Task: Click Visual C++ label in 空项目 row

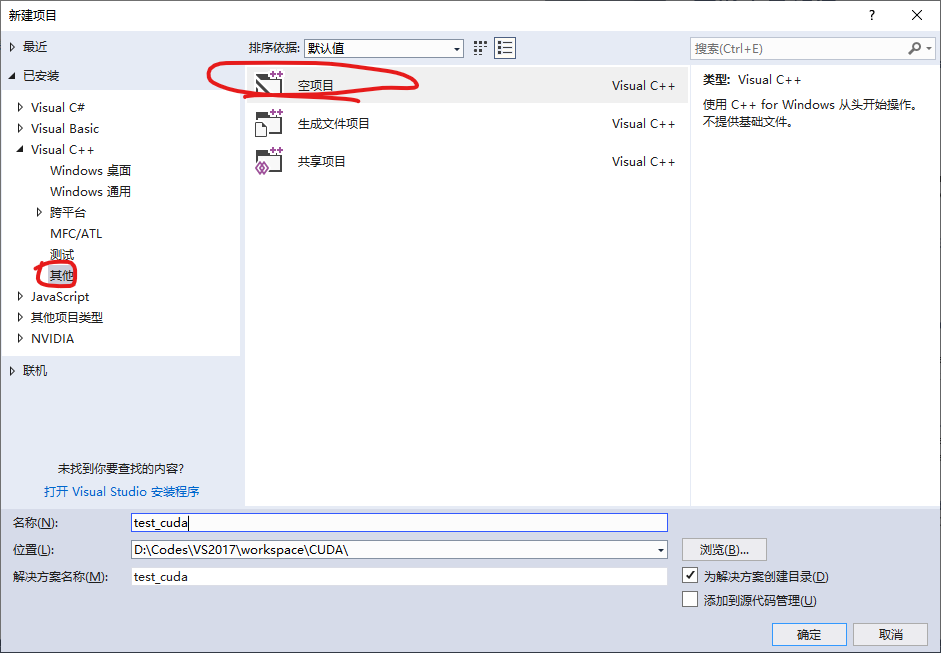Action: coord(643,86)
